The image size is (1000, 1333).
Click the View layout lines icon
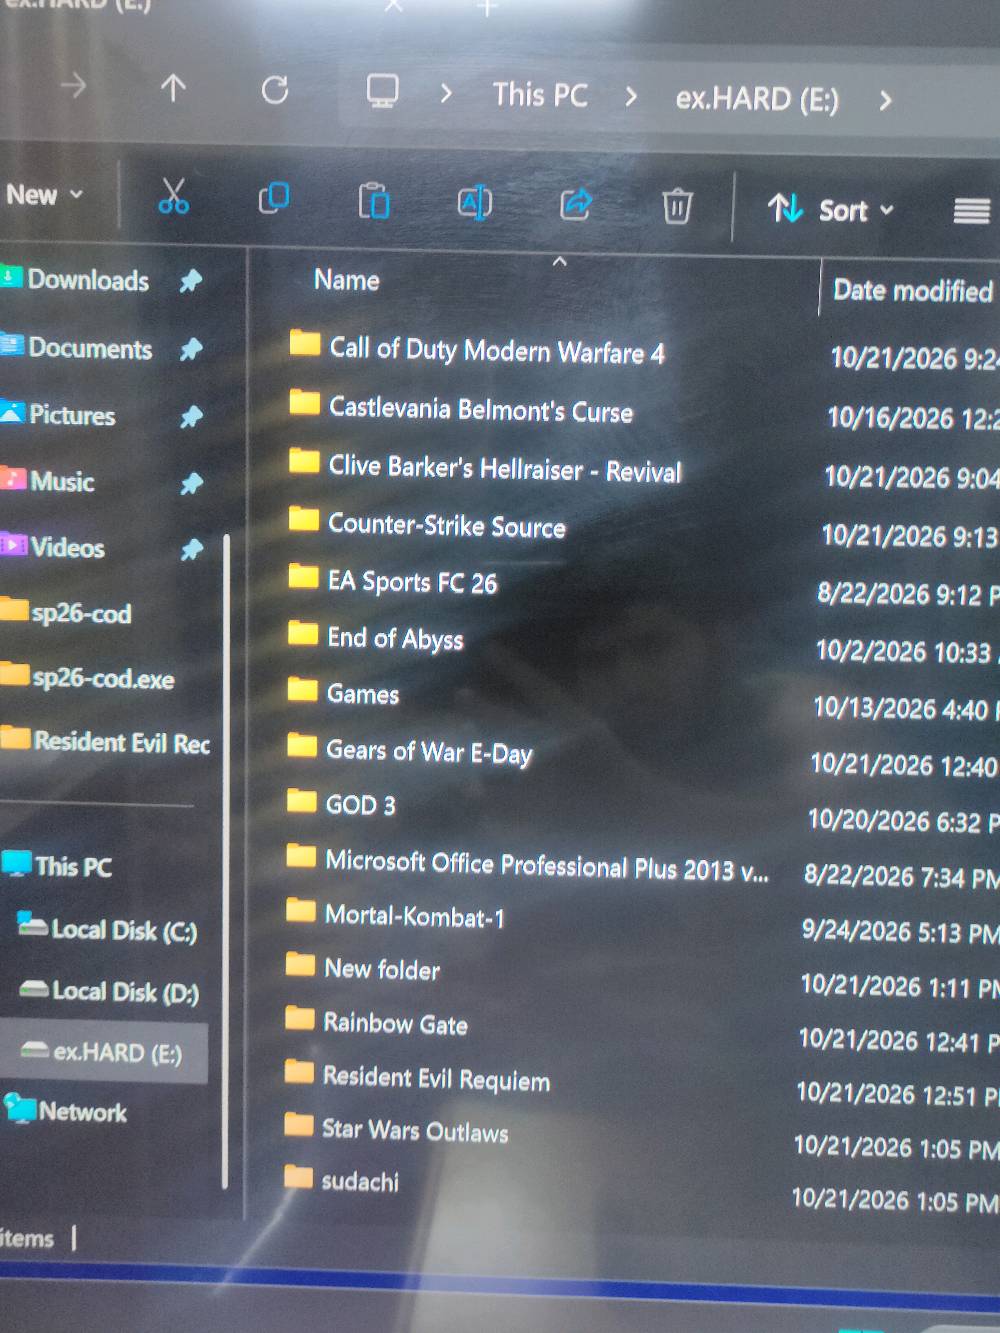click(x=971, y=211)
